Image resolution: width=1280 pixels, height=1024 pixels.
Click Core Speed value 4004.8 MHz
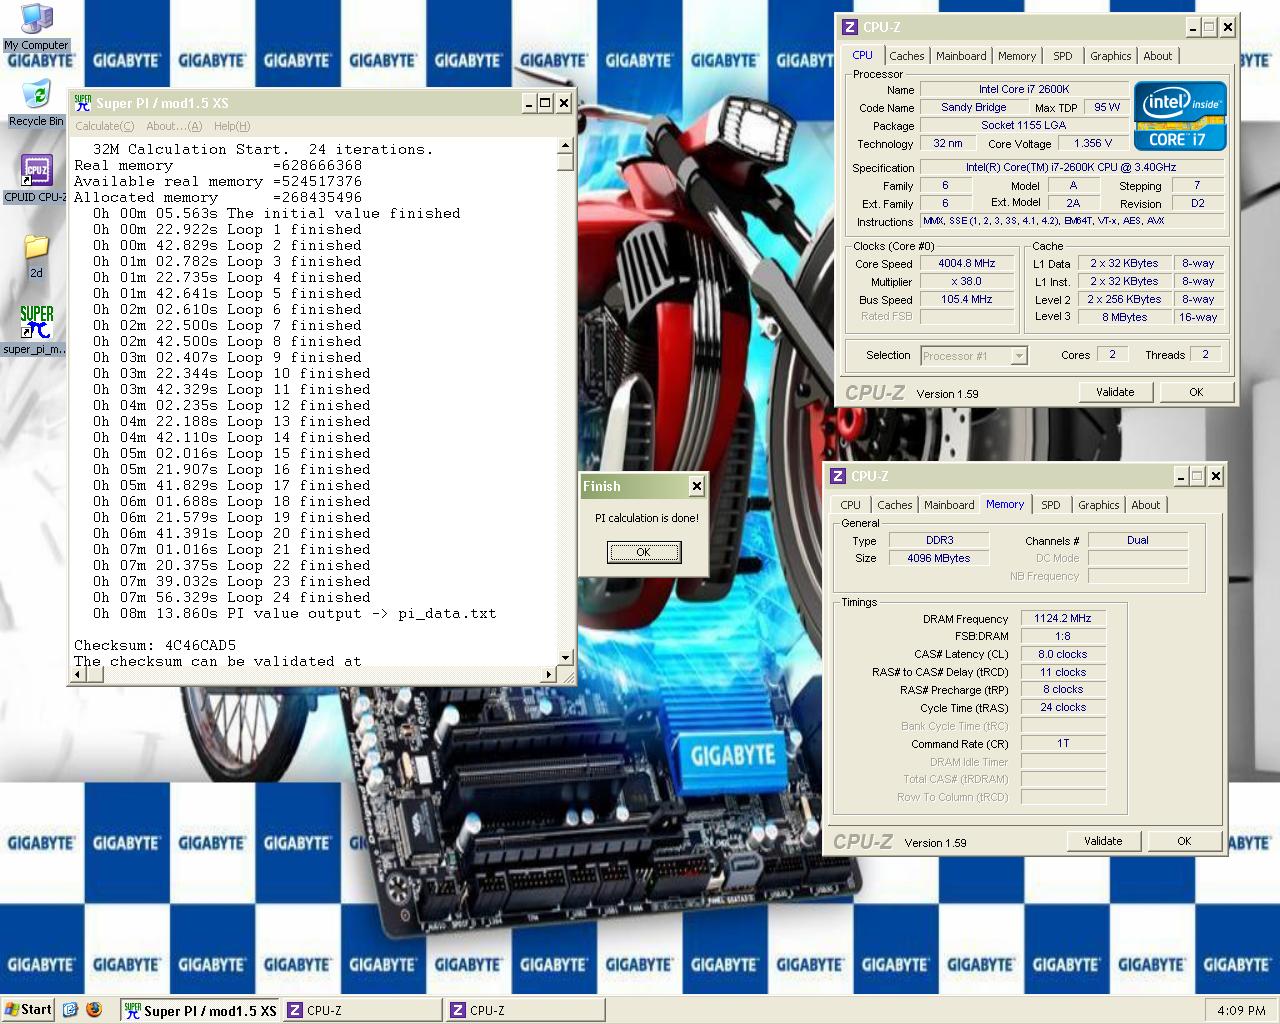(x=967, y=264)
